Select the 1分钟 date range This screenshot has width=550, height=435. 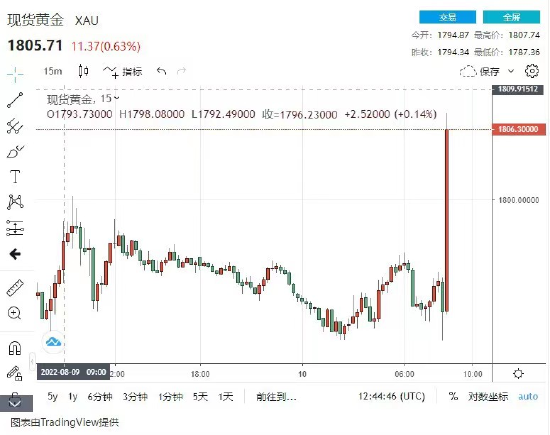[x=170, y=397]
